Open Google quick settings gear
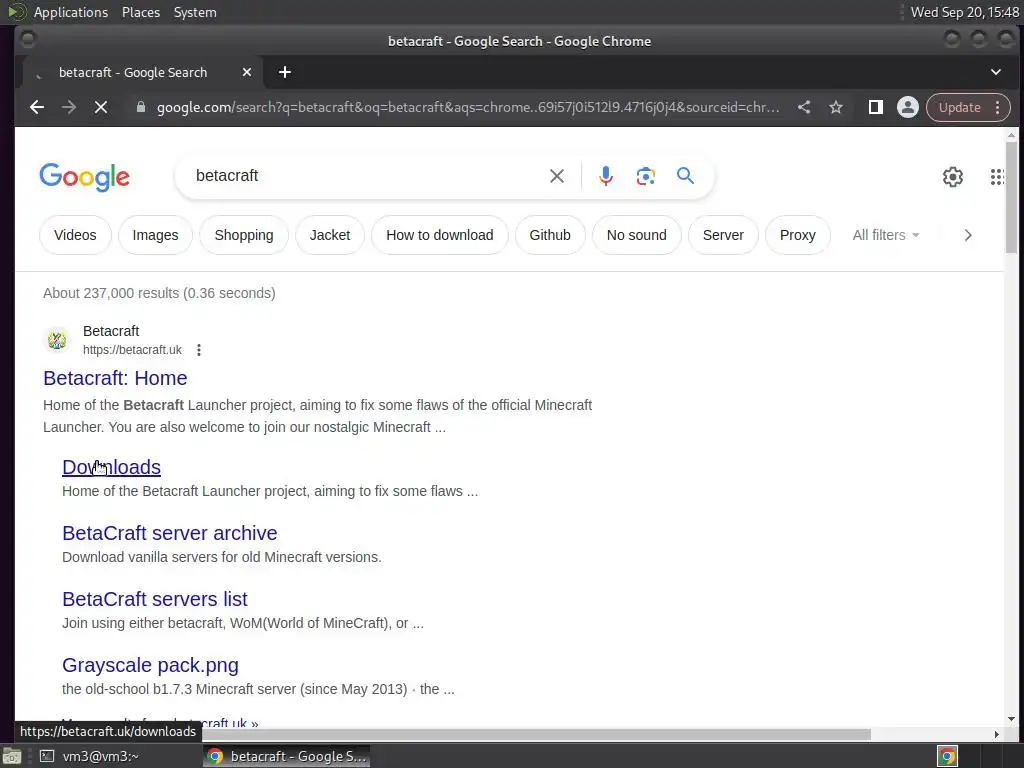Image resolution: width=1024 pixels, height=768 pixels. coord(953,176)
